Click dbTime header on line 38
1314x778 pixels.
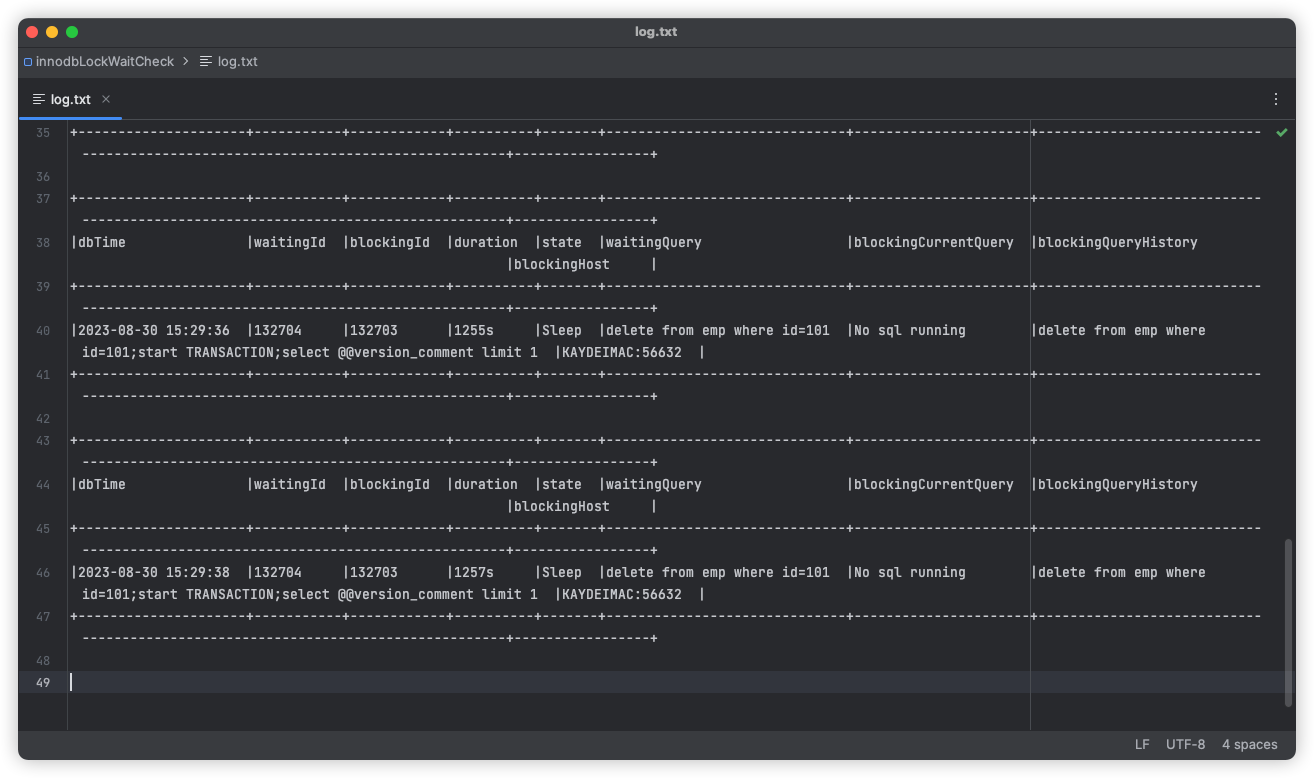(x=102, y=242)
